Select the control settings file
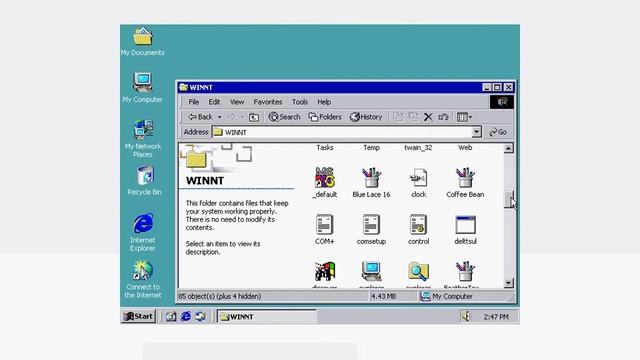Screen dimensions: 640x360 point(418,224)
